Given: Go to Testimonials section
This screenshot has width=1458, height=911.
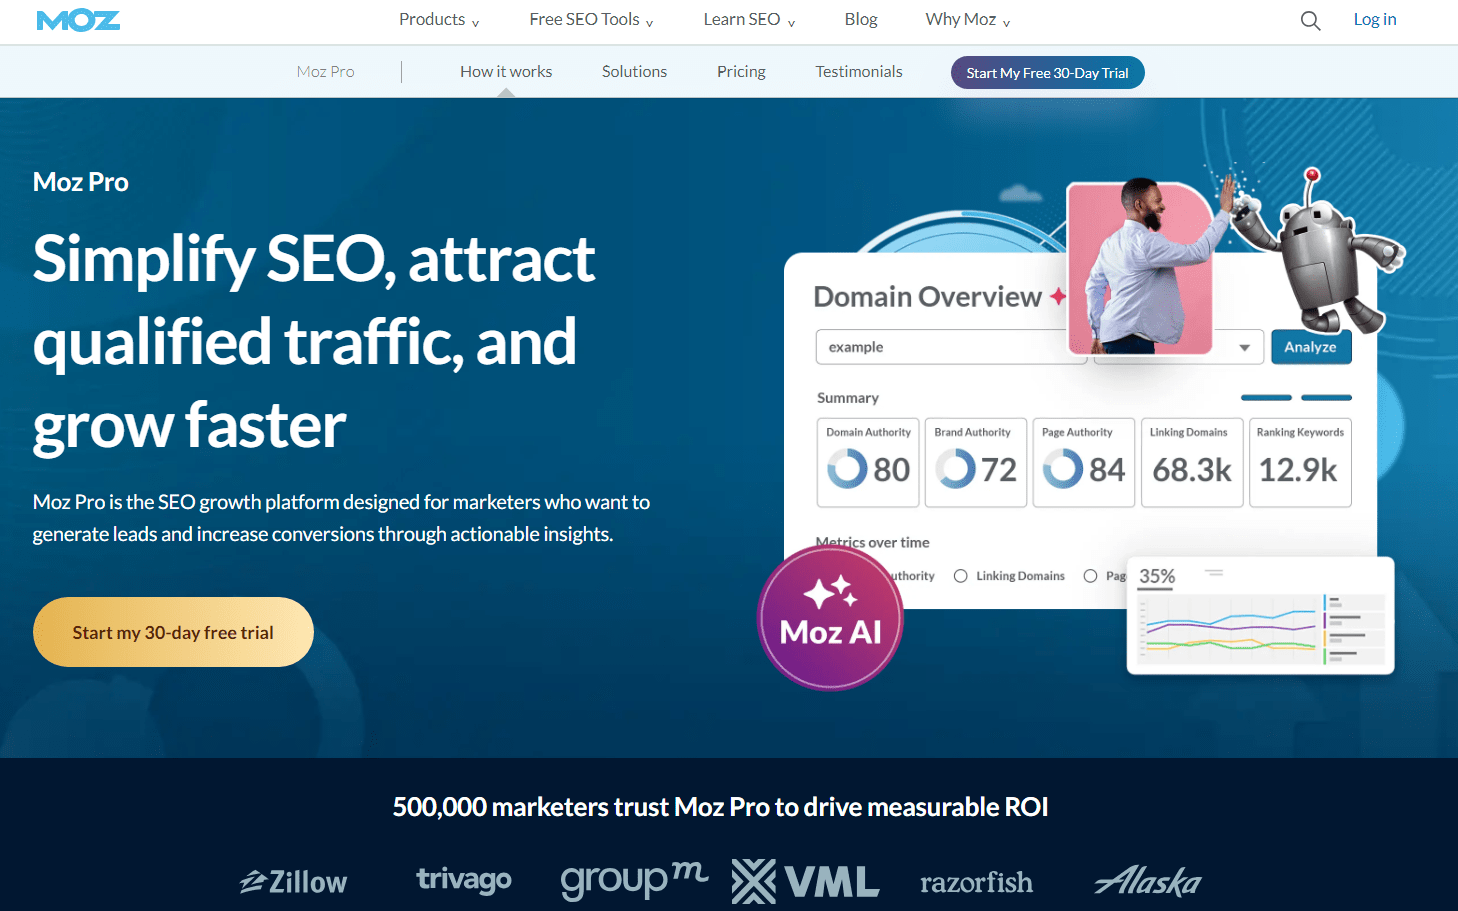Looking at the screenshot, I should 859,72.
